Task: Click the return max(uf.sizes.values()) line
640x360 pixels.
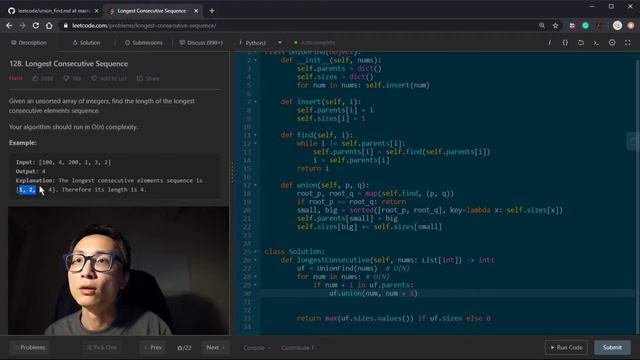Action: pyautogui.click(x=393, y=318)
